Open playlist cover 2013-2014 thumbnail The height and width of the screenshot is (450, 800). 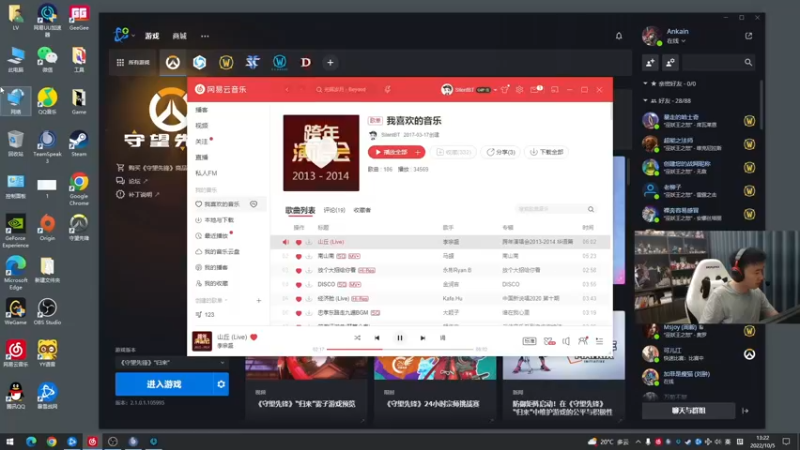321,153
